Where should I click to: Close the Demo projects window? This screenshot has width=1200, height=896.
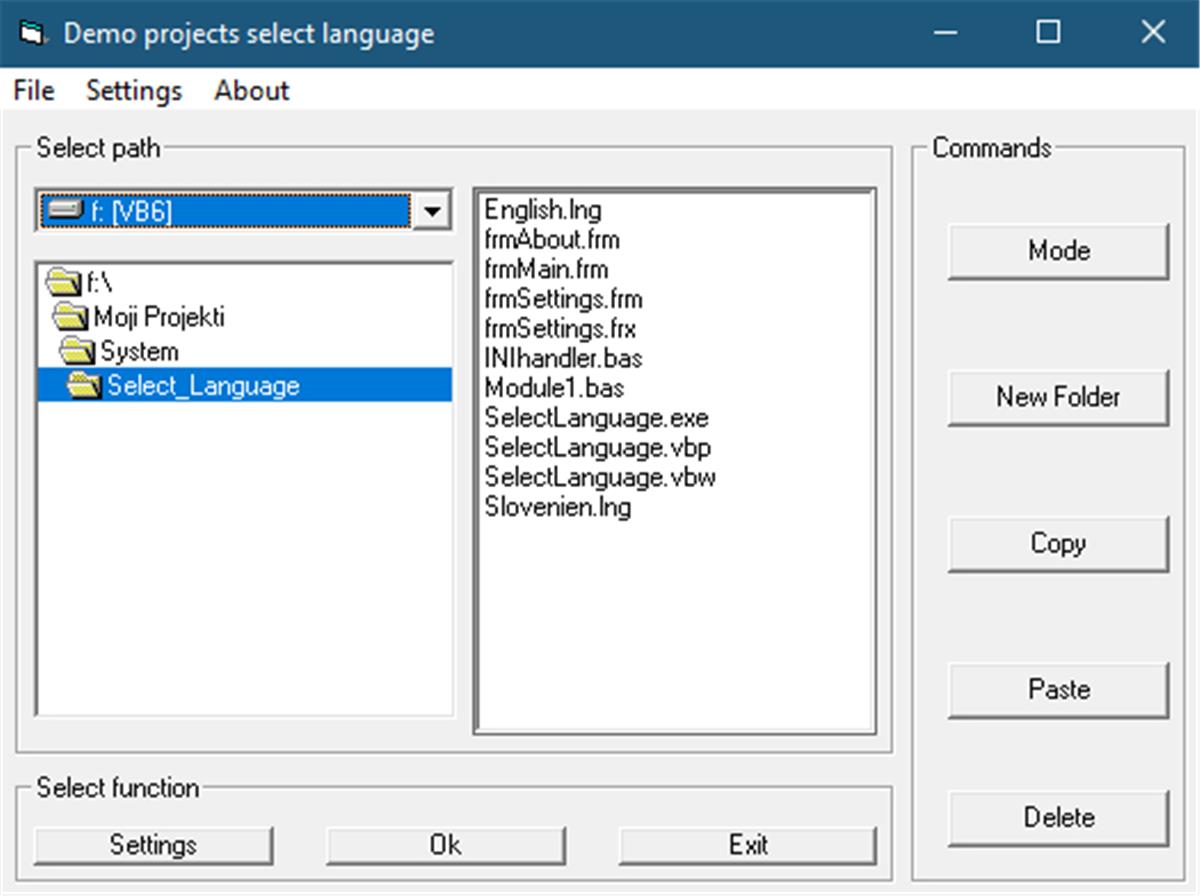tap(1152, 33)
